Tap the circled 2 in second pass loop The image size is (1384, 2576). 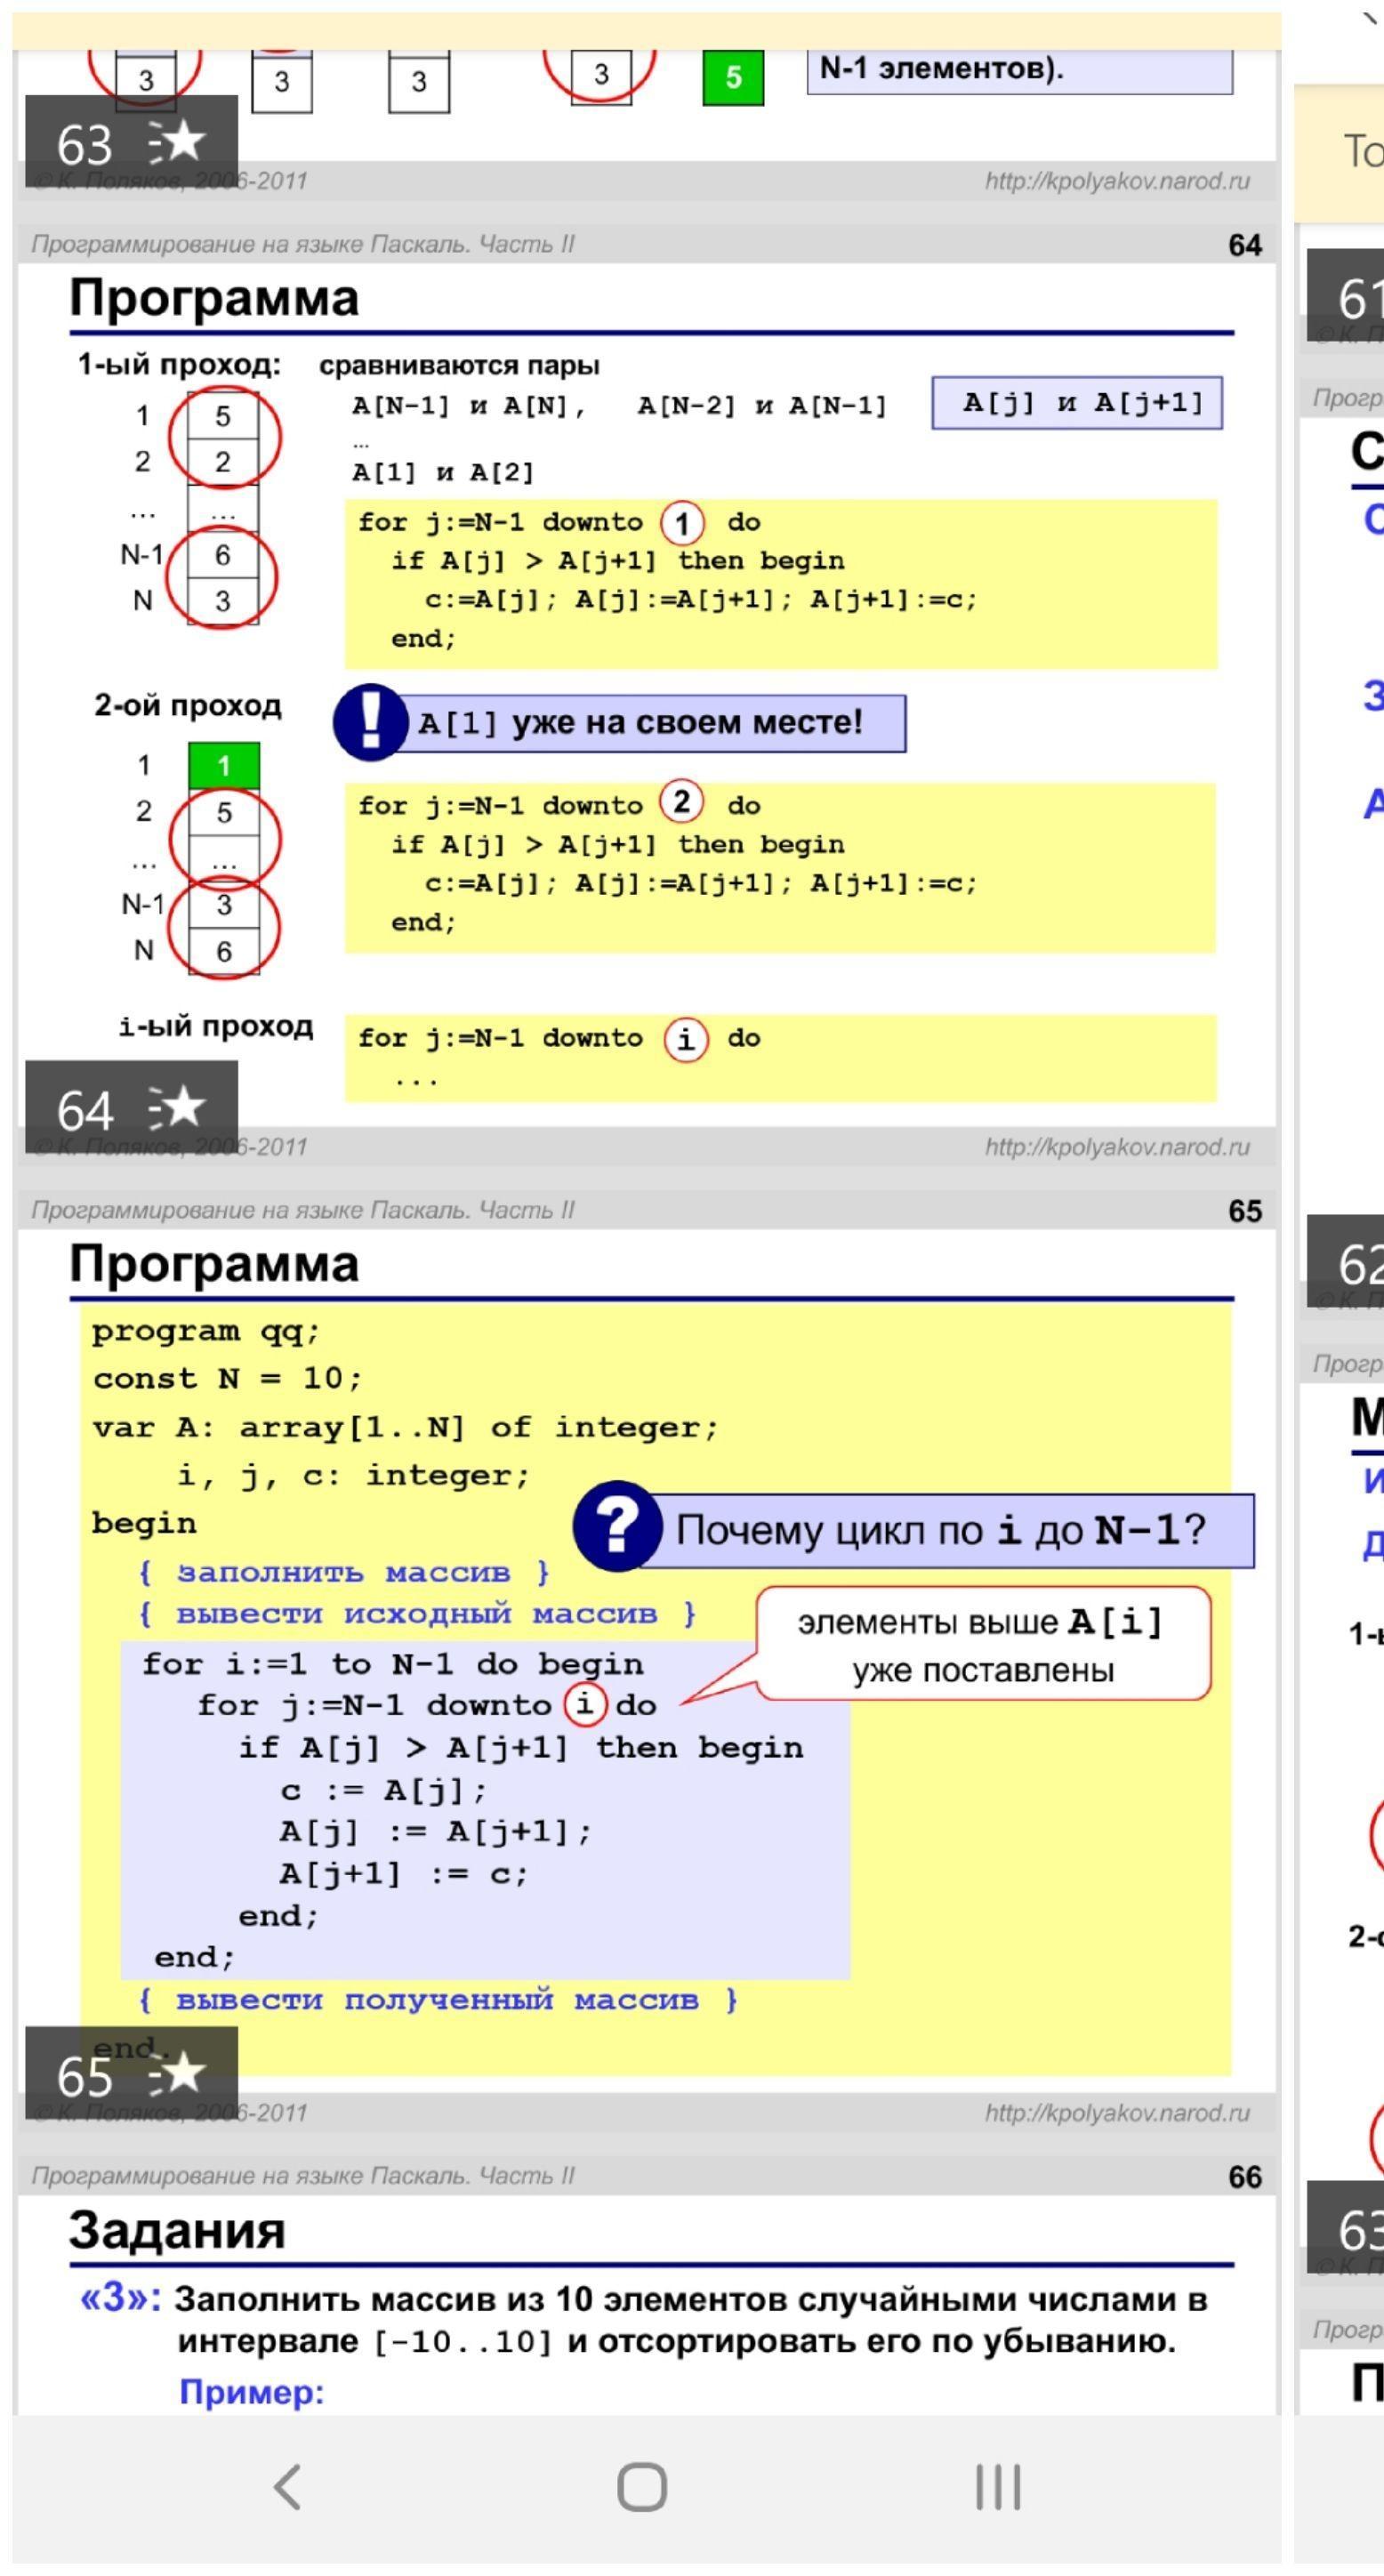682,802
